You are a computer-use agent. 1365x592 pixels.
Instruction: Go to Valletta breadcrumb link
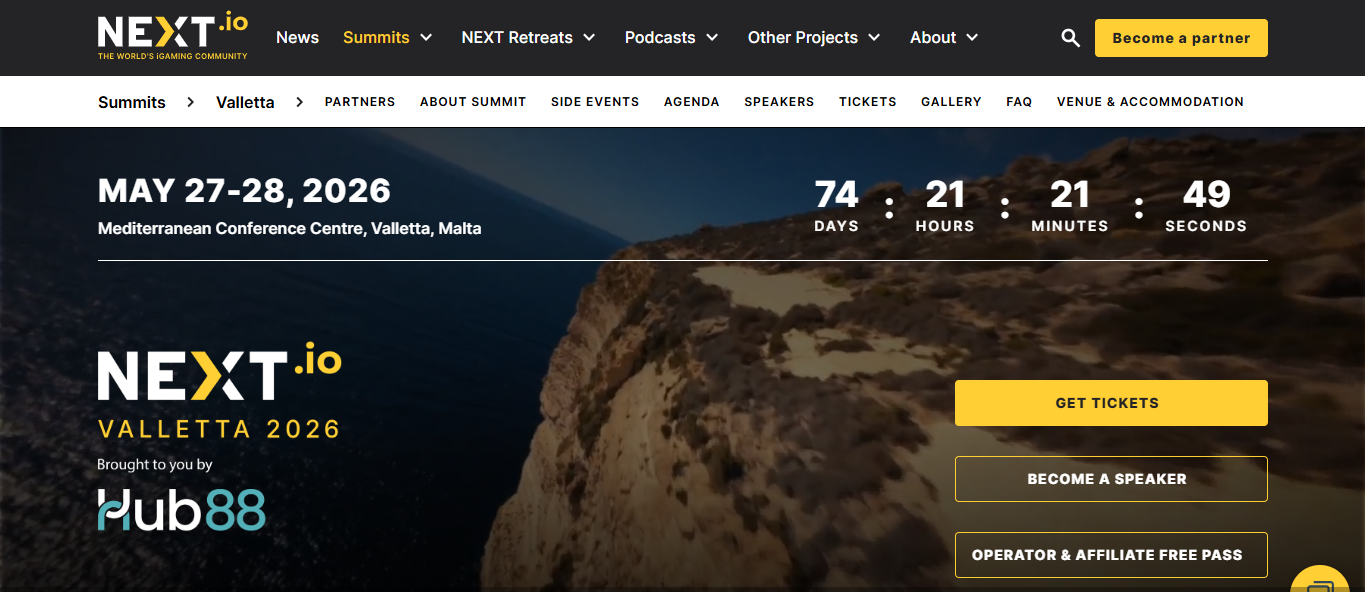click(x=245, y=102)
